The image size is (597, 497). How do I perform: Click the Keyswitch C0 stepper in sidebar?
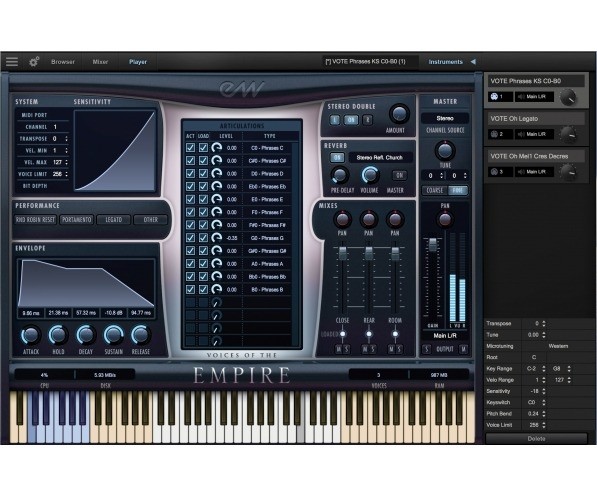click(x=544, y=403)
